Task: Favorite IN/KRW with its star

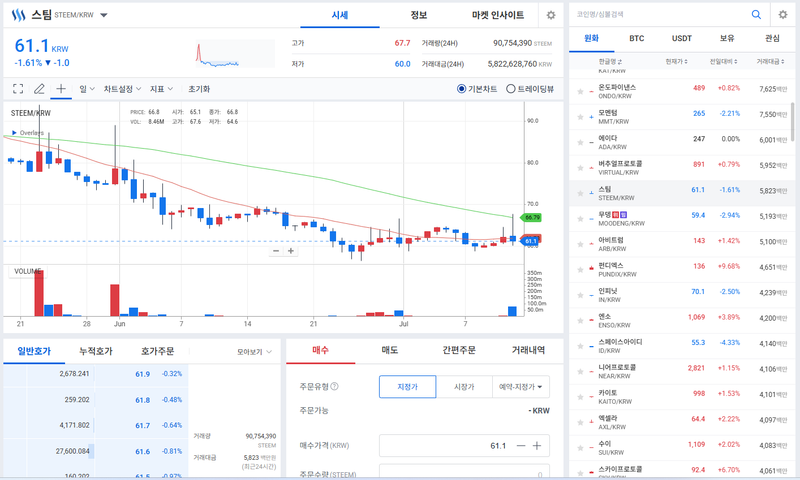Action: [580, 295]
